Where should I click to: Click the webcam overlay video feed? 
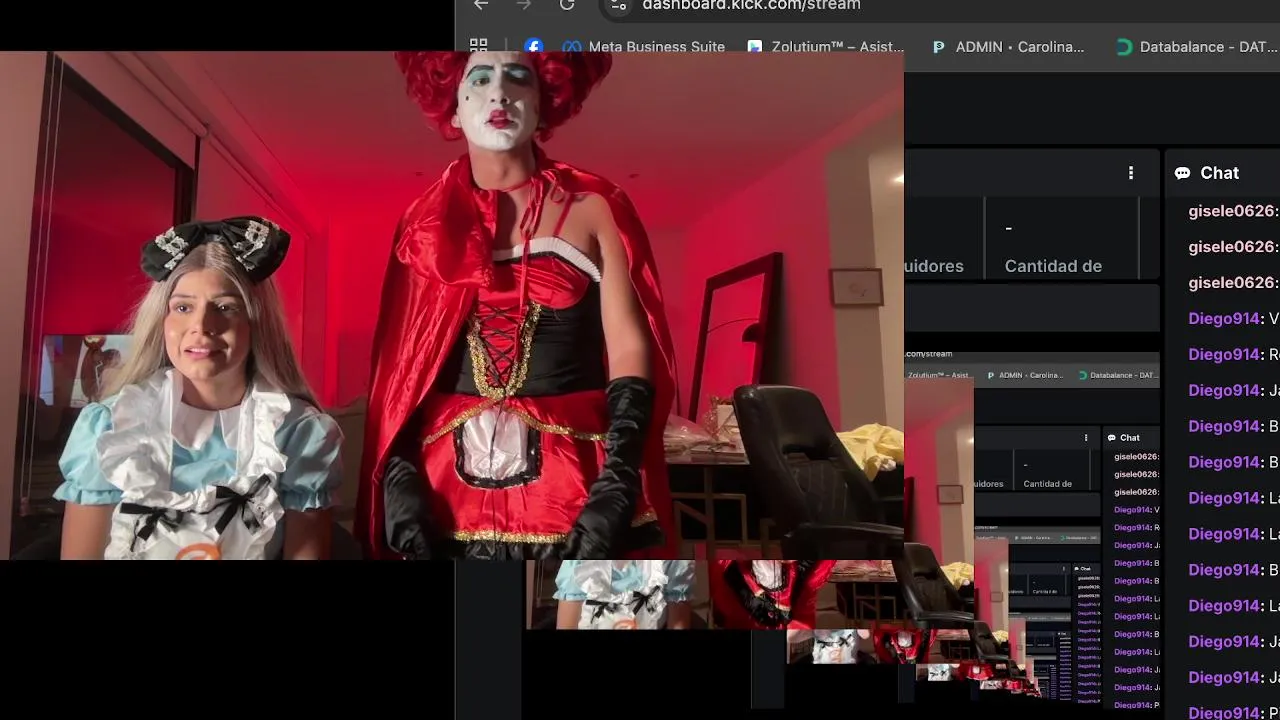click(x=452, y=305)
